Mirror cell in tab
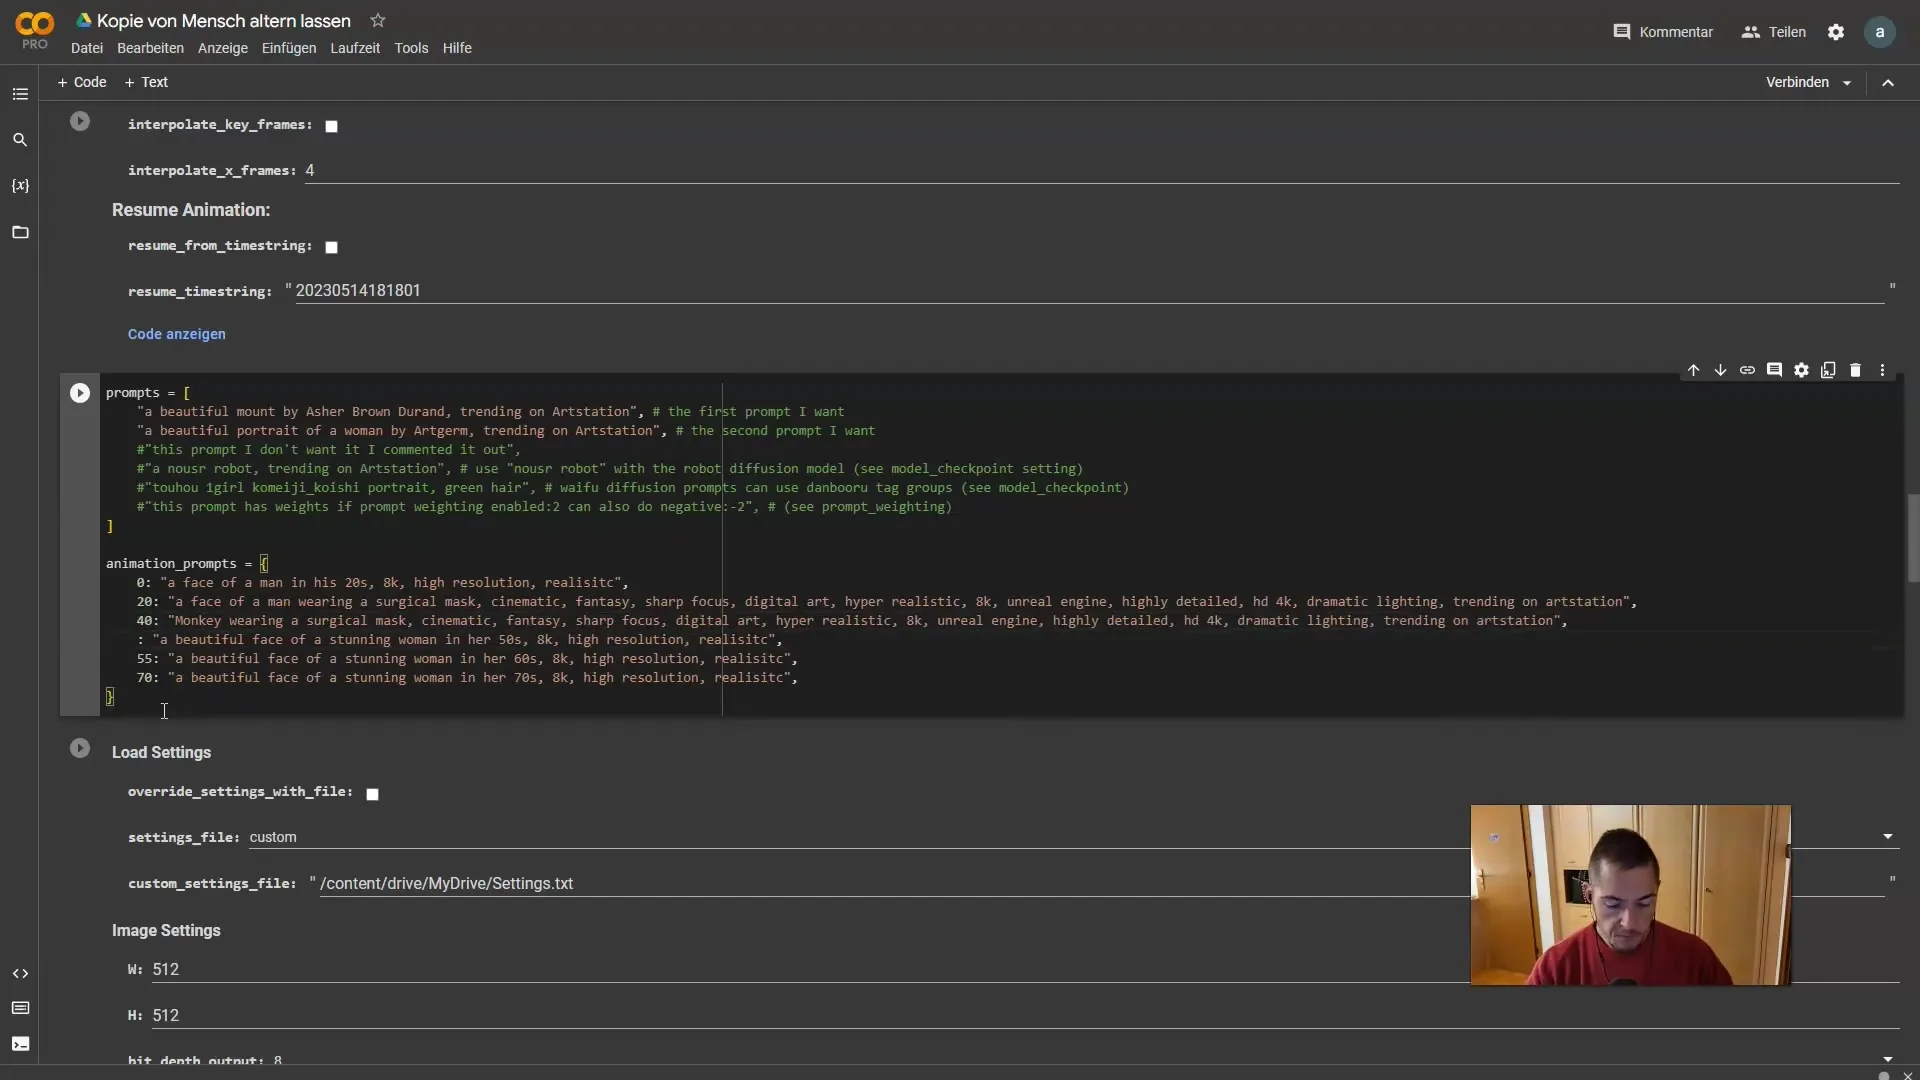This screenshot has height=1080, width=1920. tap(1828, 370)
